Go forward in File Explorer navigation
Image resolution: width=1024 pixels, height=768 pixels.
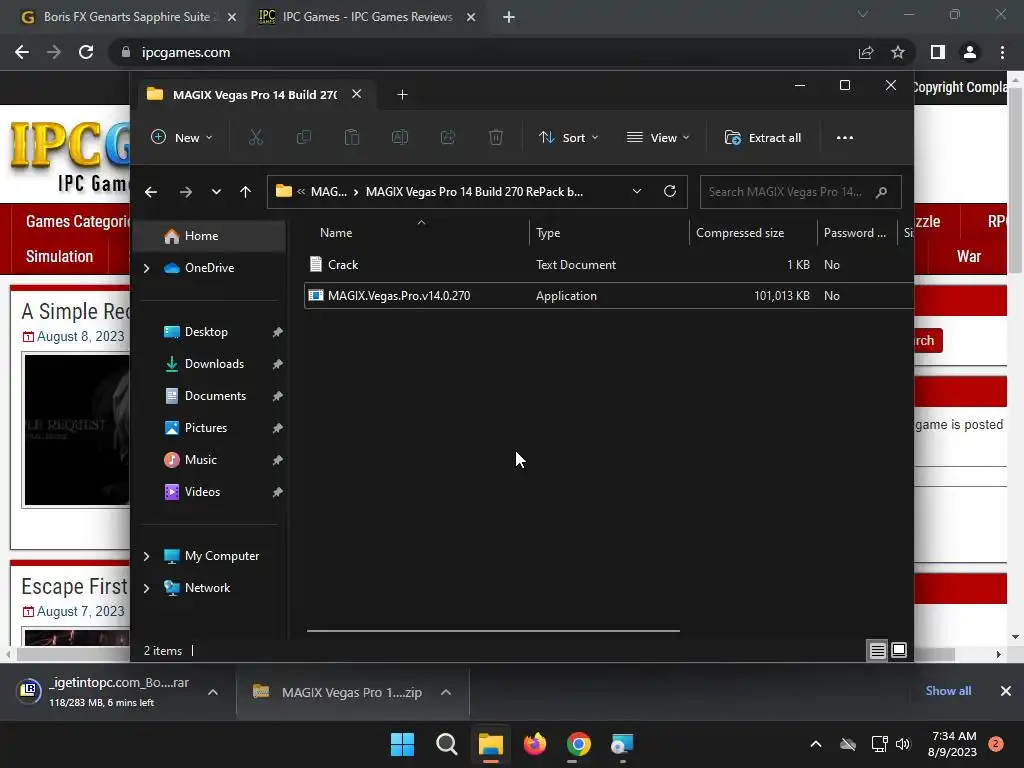(185, 192)
